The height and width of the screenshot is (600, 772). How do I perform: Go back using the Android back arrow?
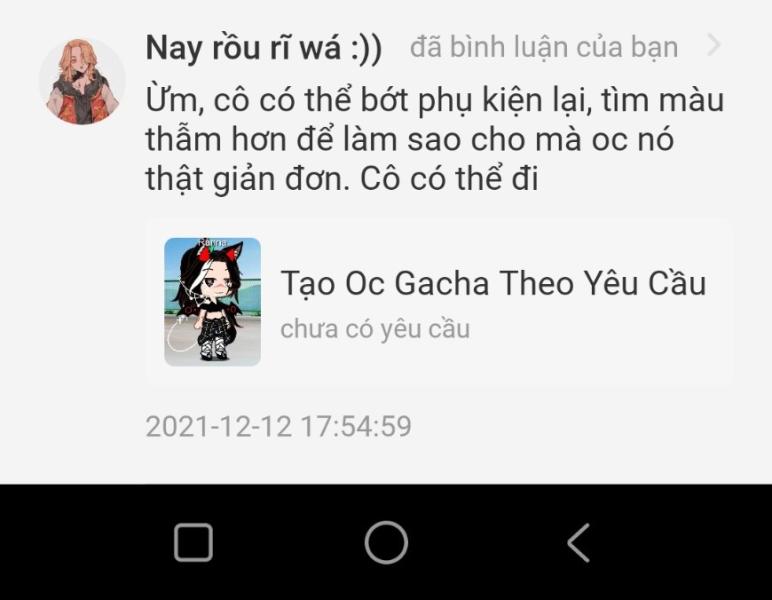point(579,542)
